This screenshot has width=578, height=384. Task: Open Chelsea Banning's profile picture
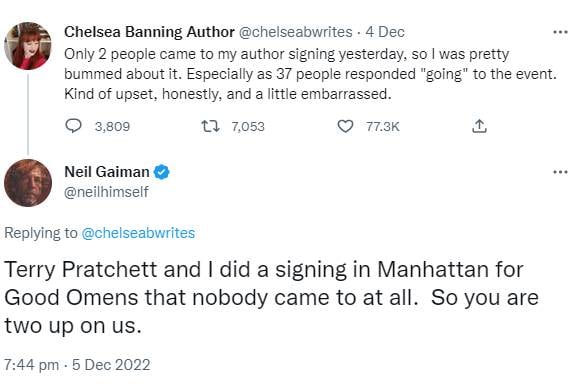(28, 46)
